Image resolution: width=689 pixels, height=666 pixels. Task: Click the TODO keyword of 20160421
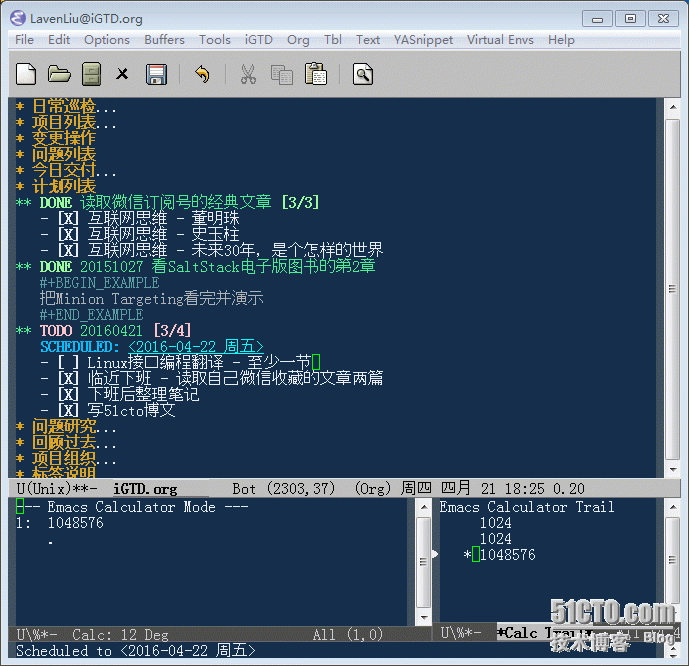(x=56, y=331)
